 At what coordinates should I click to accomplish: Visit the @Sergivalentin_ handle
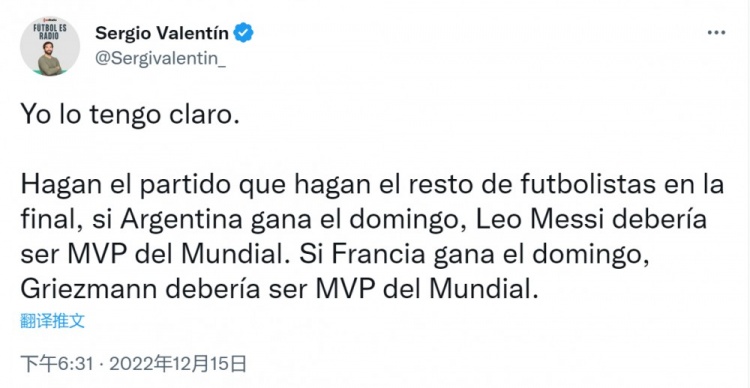tap(160, 58)
